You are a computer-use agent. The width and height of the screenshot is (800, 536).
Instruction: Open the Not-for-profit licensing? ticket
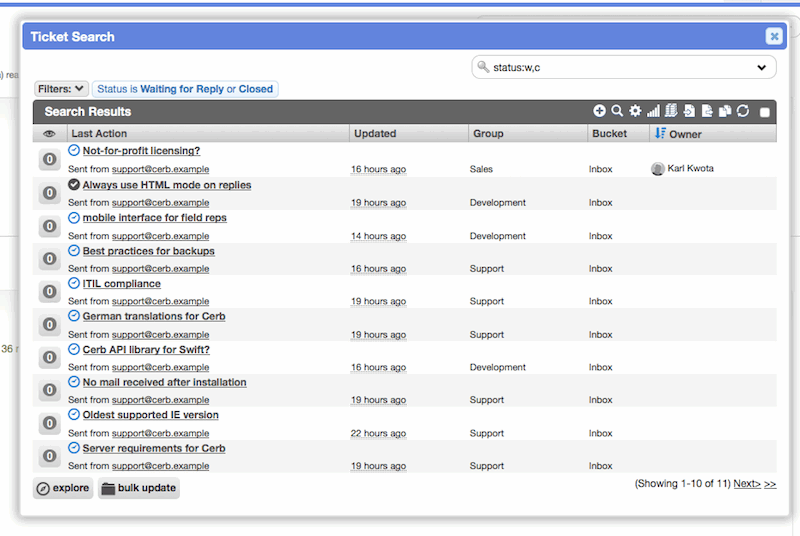pyautogui.click(x=141, y=151)
